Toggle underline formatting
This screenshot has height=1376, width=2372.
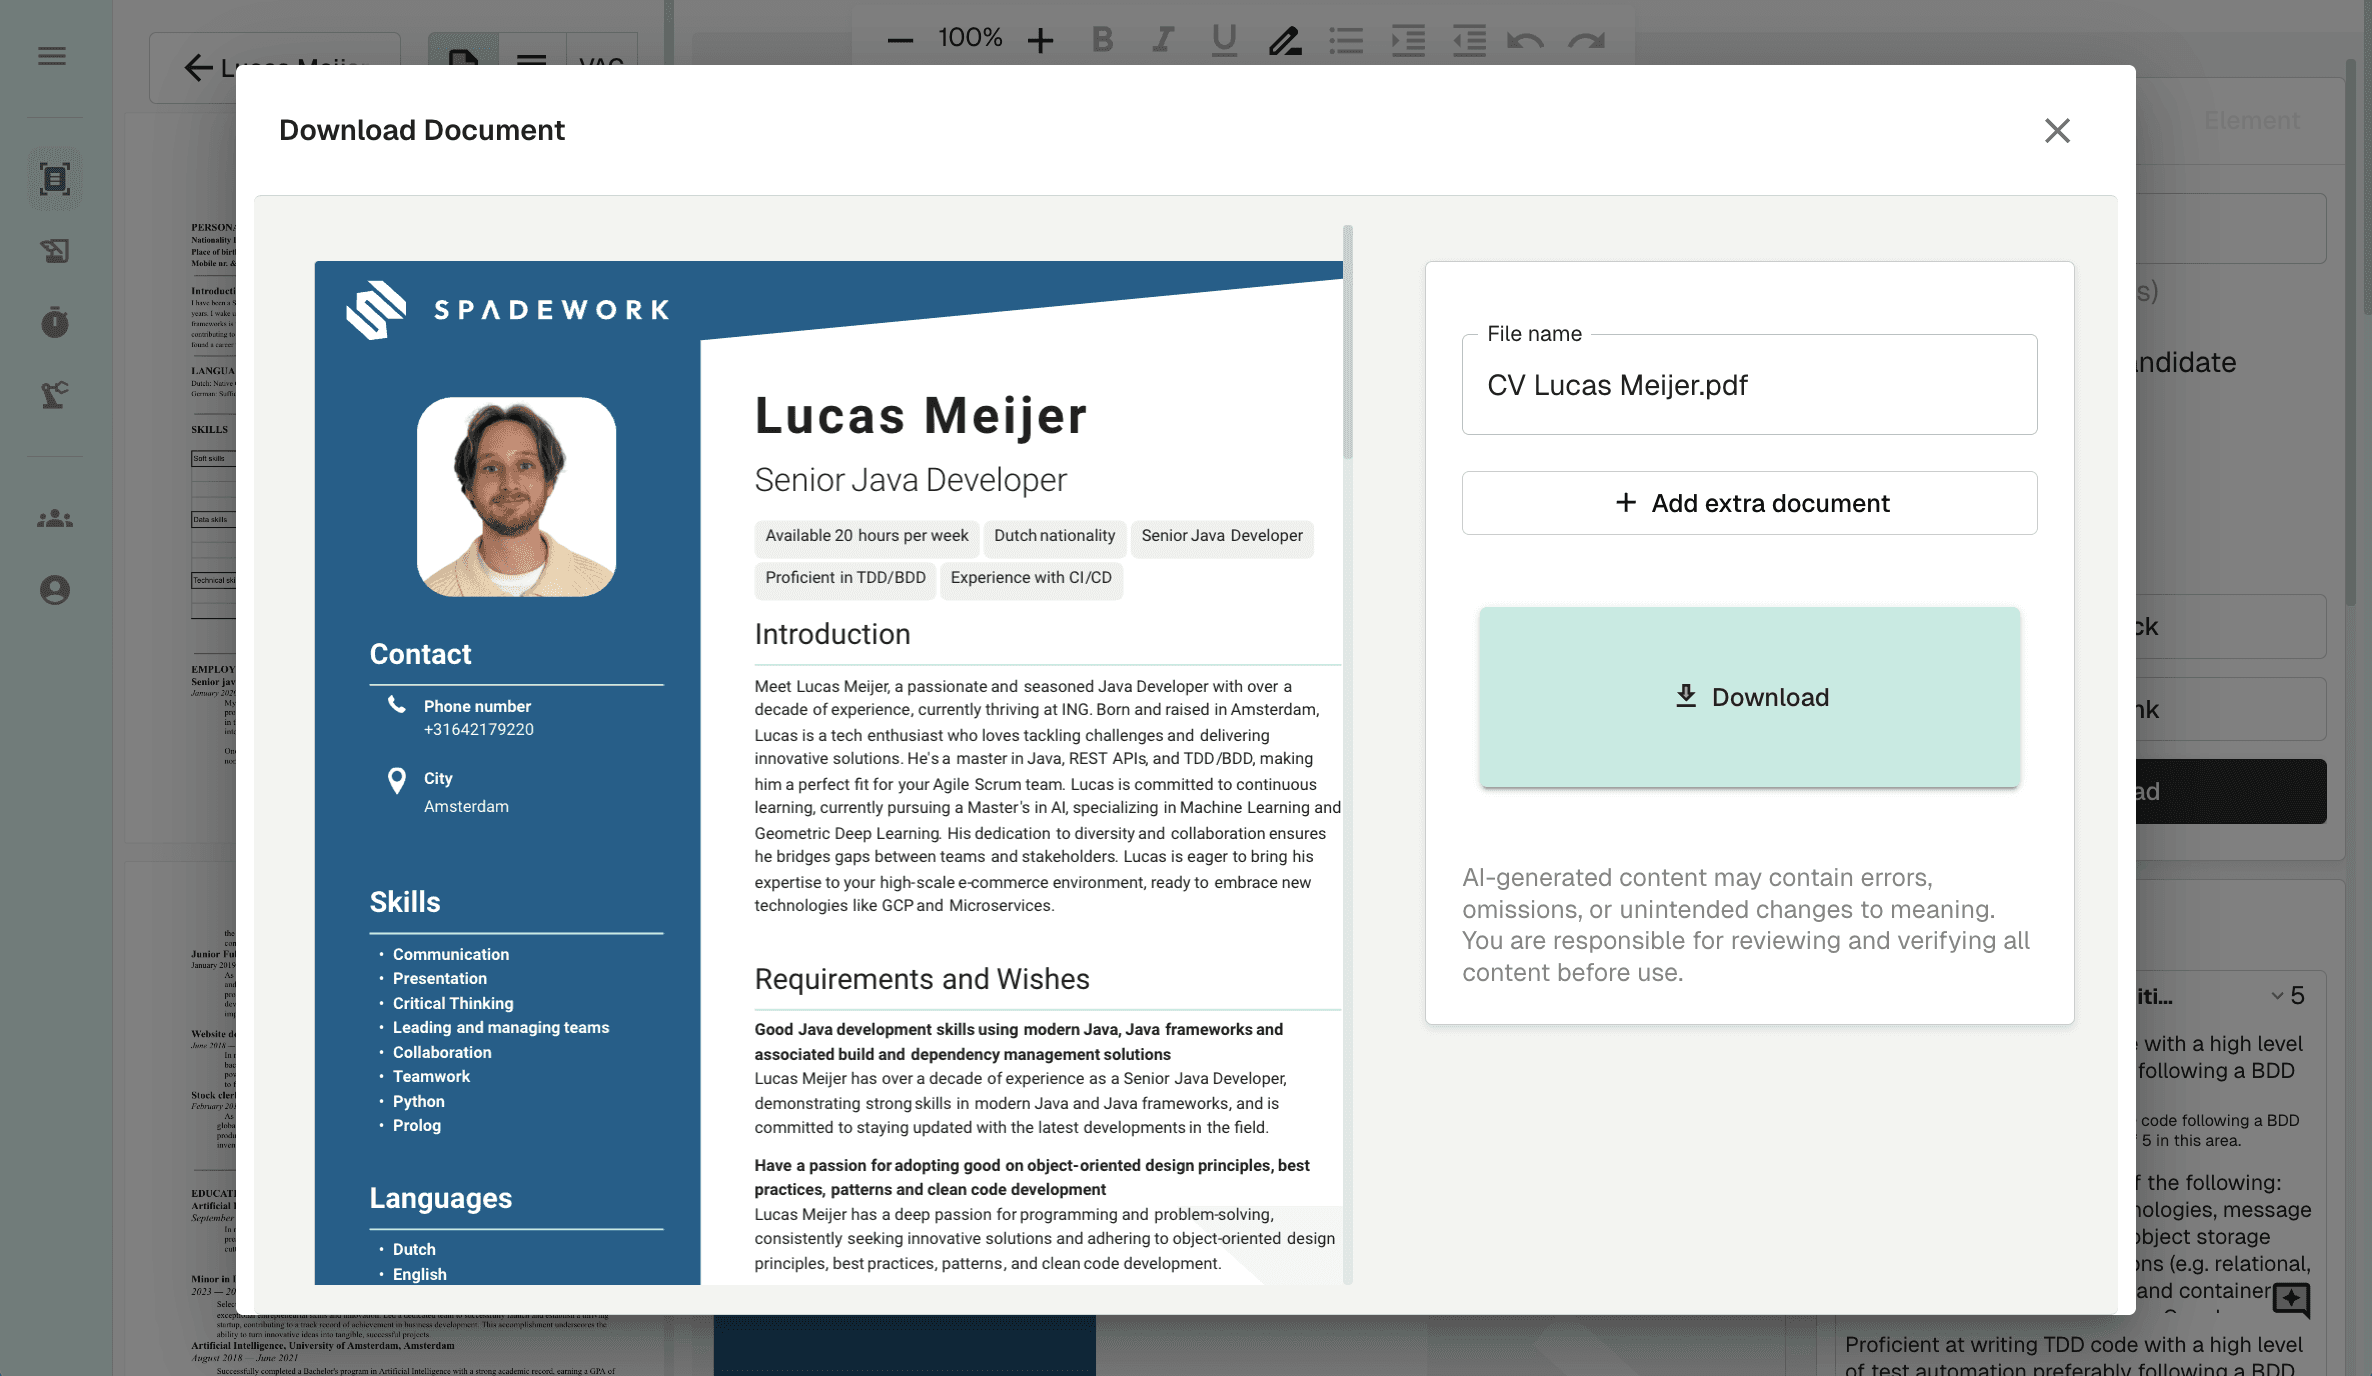[1223, 40]
